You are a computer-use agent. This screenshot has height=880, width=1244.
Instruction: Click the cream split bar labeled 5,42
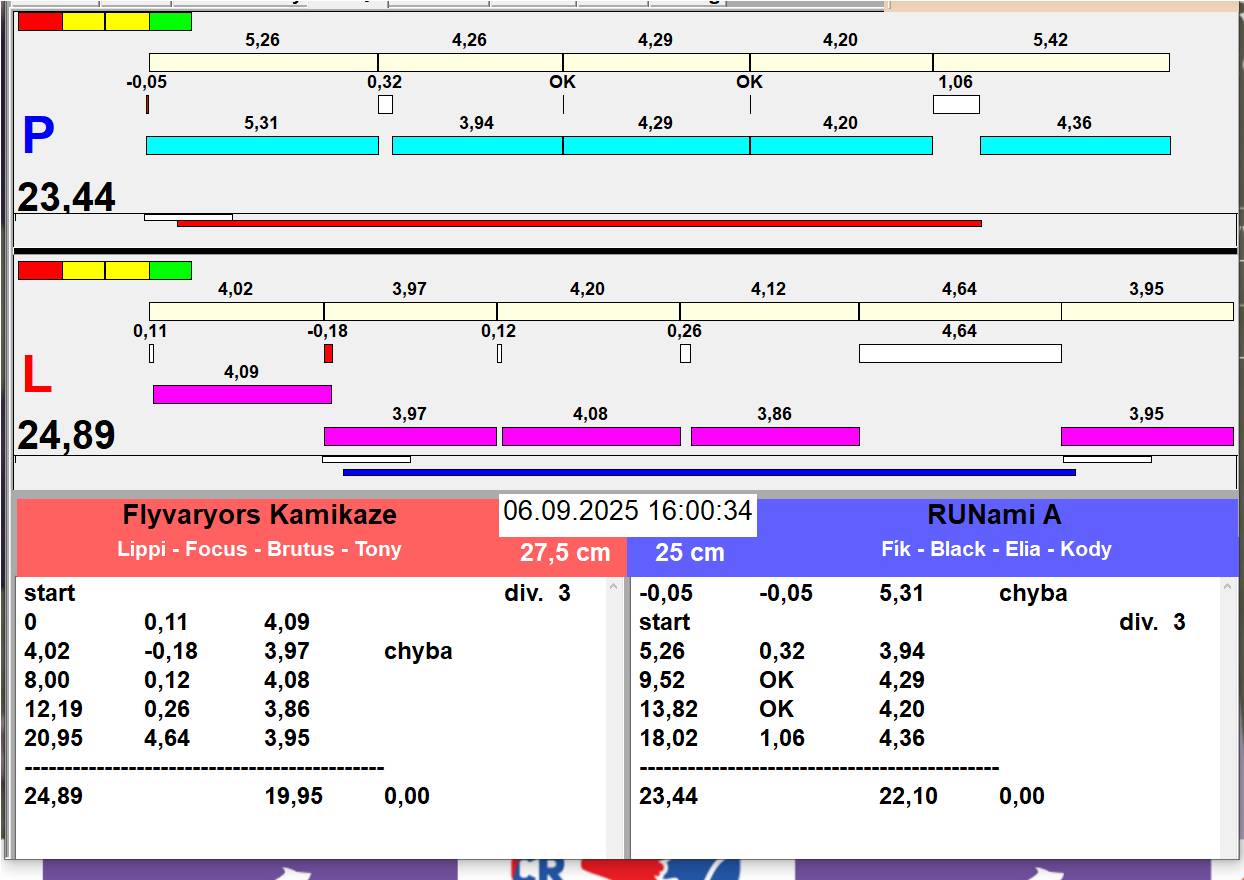(1051, 62)
